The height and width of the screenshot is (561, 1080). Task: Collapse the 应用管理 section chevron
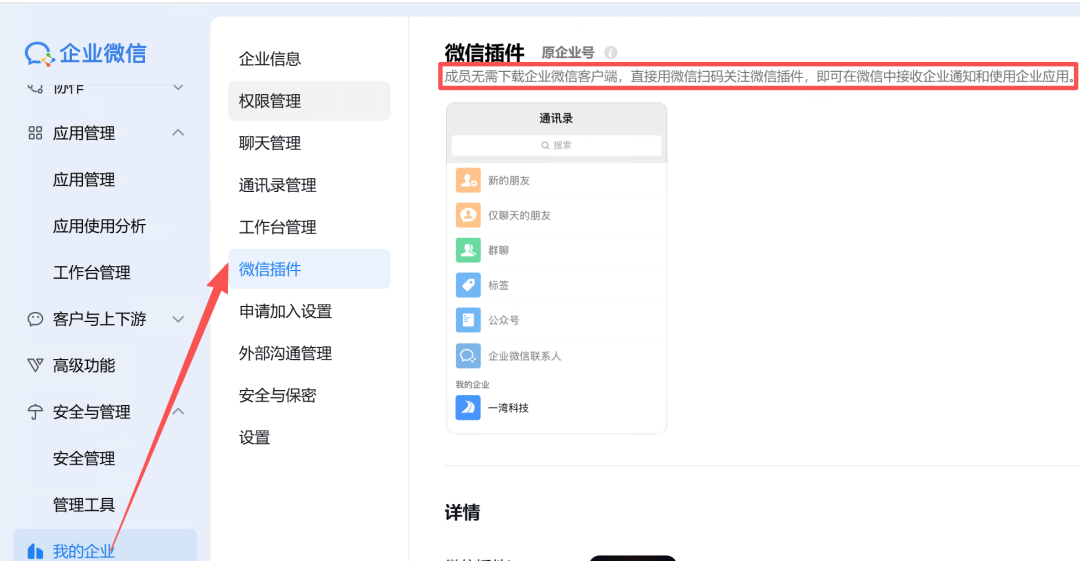[178, 132]
